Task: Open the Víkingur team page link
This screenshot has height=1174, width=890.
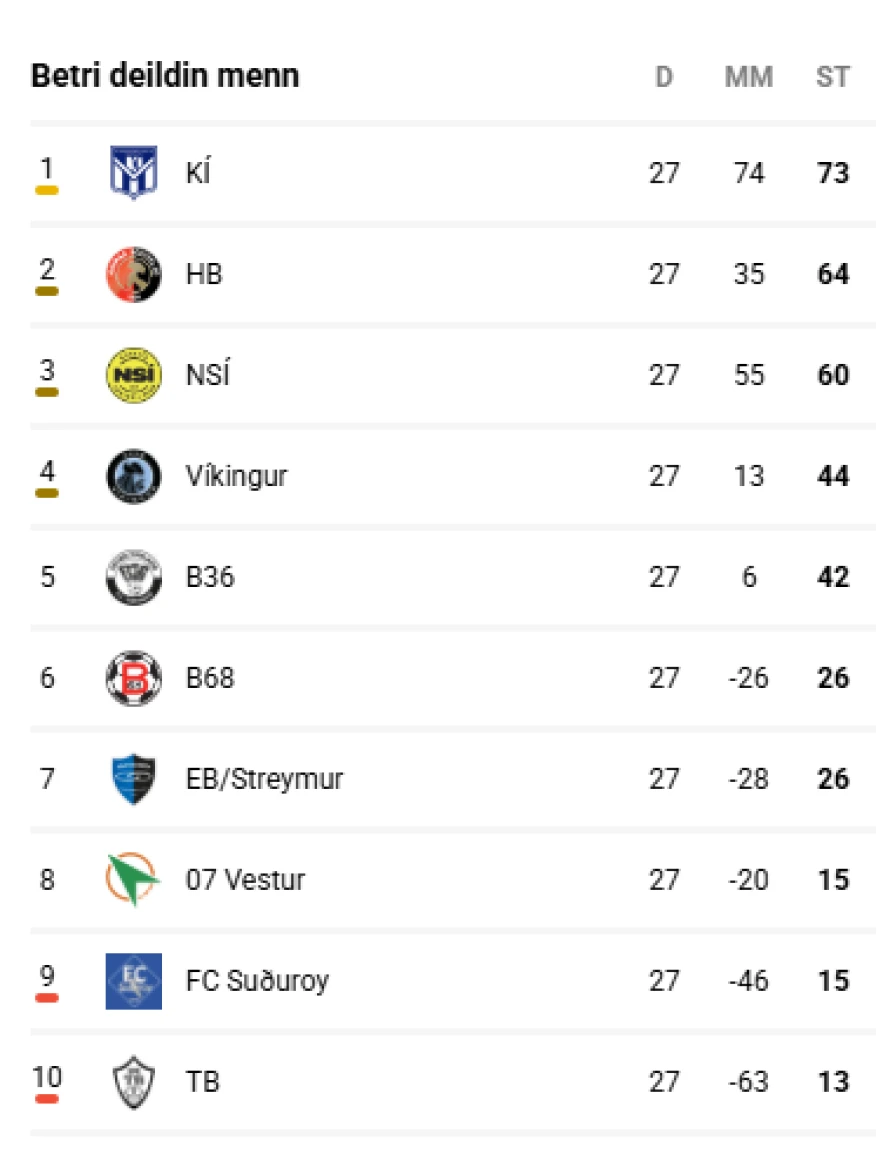Action: 236,476
